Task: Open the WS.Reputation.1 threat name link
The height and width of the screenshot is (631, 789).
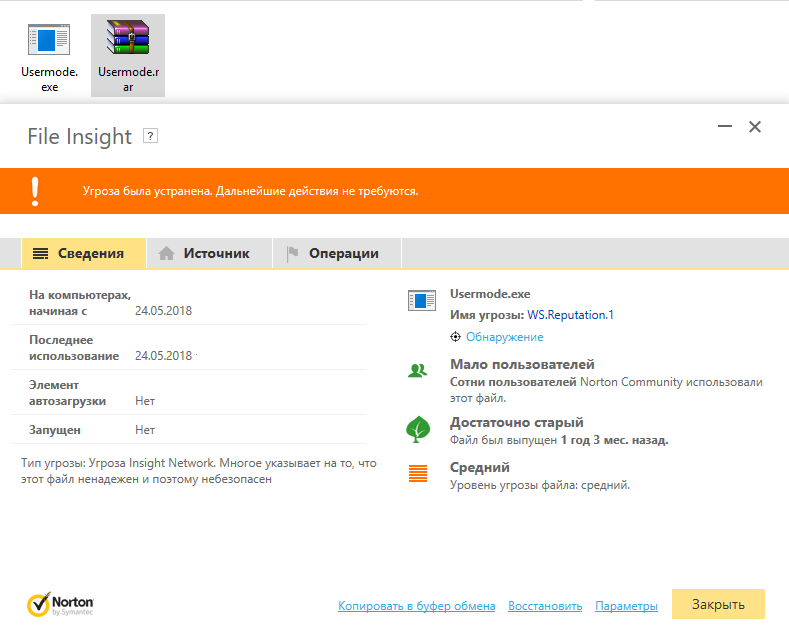Action: click(x=570, y=315)
